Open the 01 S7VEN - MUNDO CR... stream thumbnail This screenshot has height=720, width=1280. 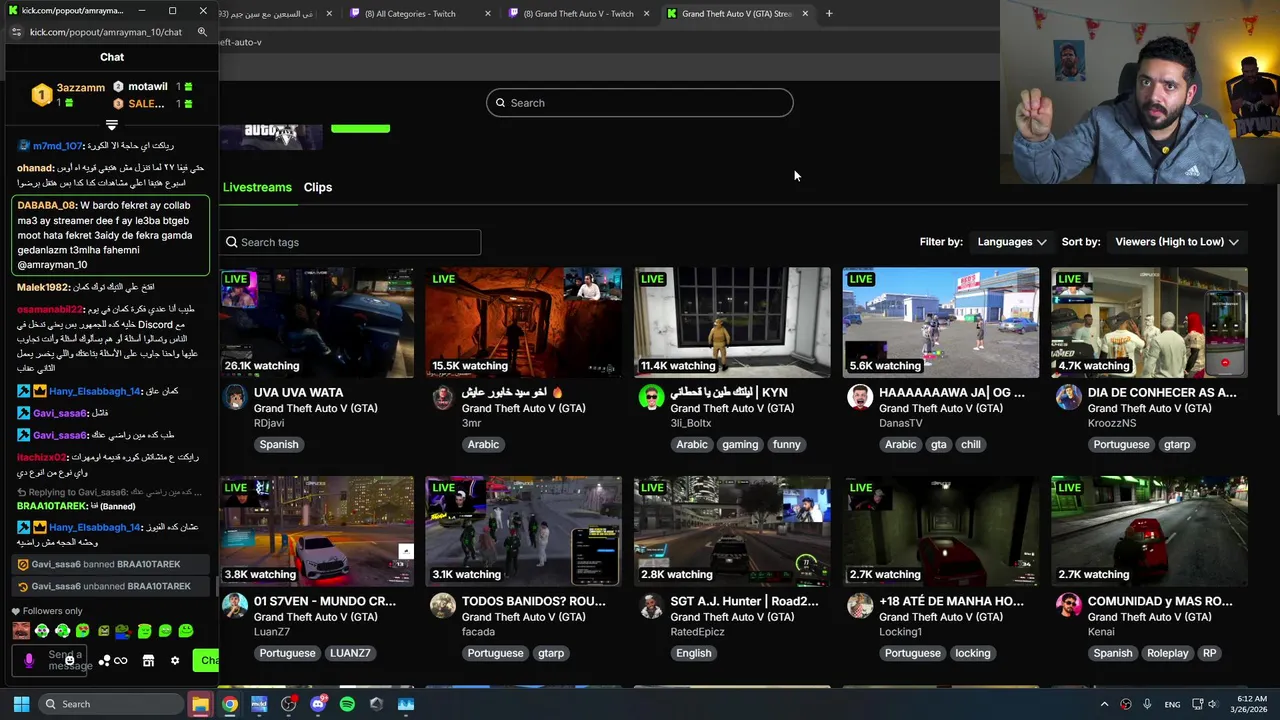point(316,531)
